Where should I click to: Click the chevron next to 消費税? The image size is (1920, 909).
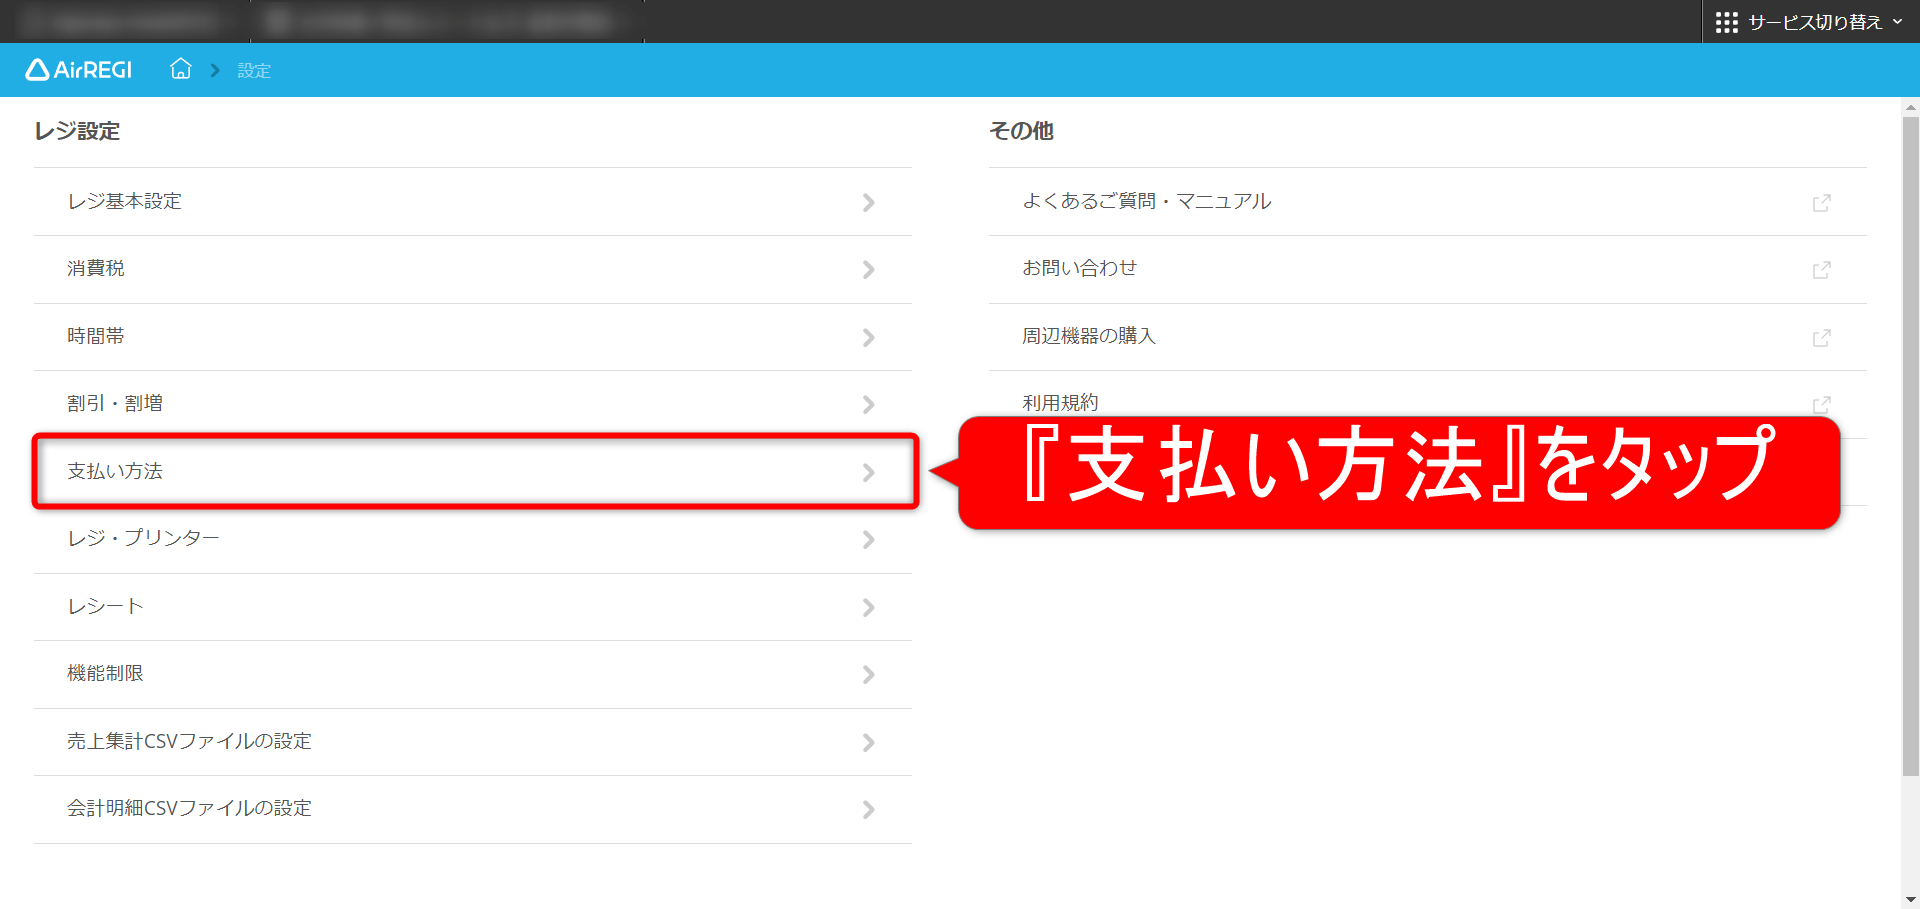[868, 269]
